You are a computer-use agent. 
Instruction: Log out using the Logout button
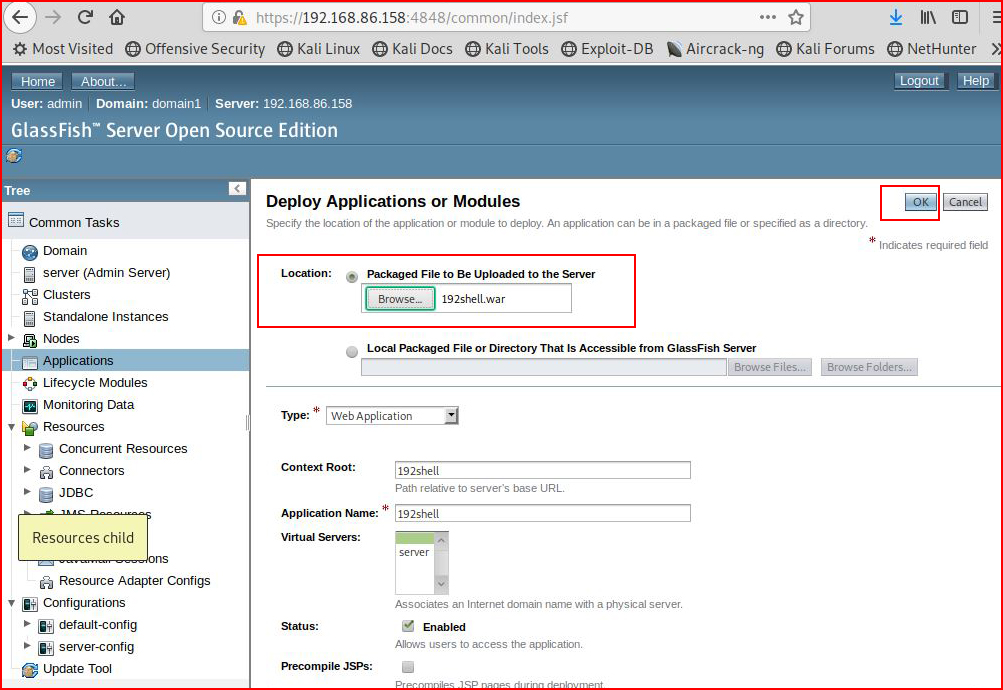919,81
